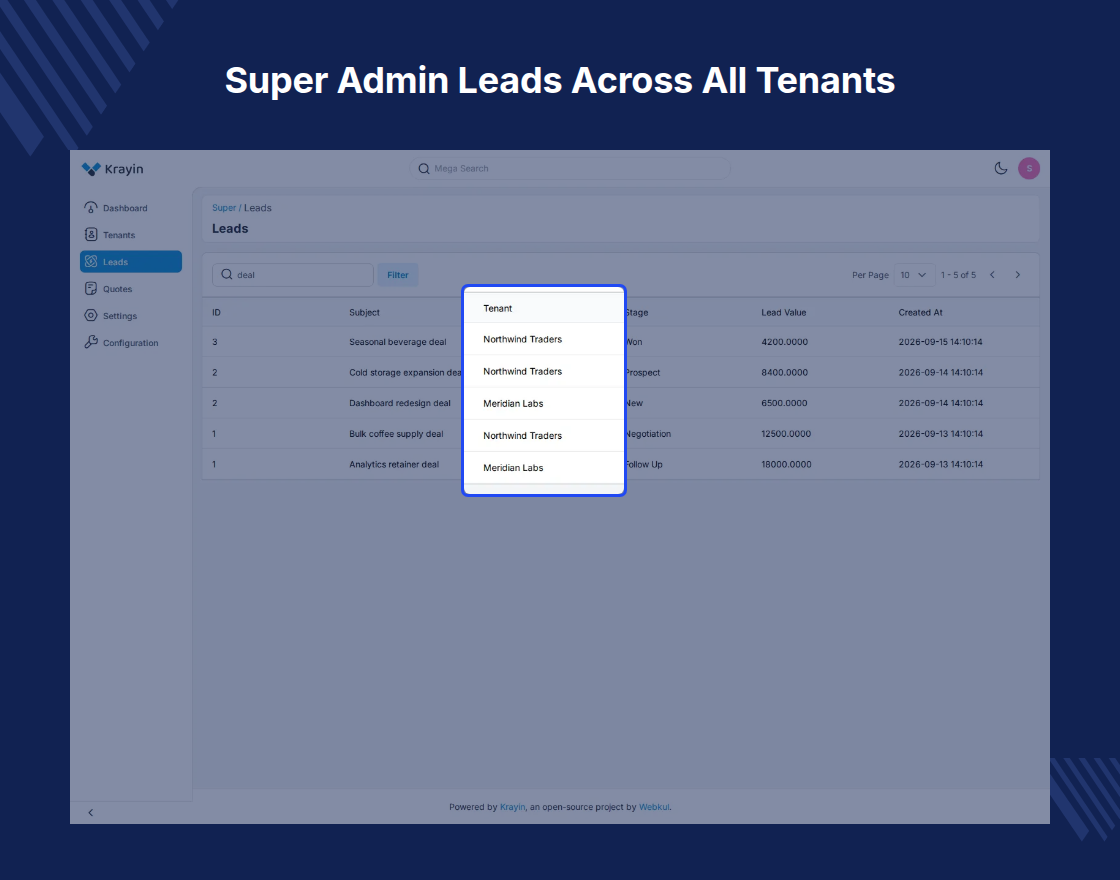1120x880 pixels.
Task: Open the user avatar menu
Action: coord(1029,169)
